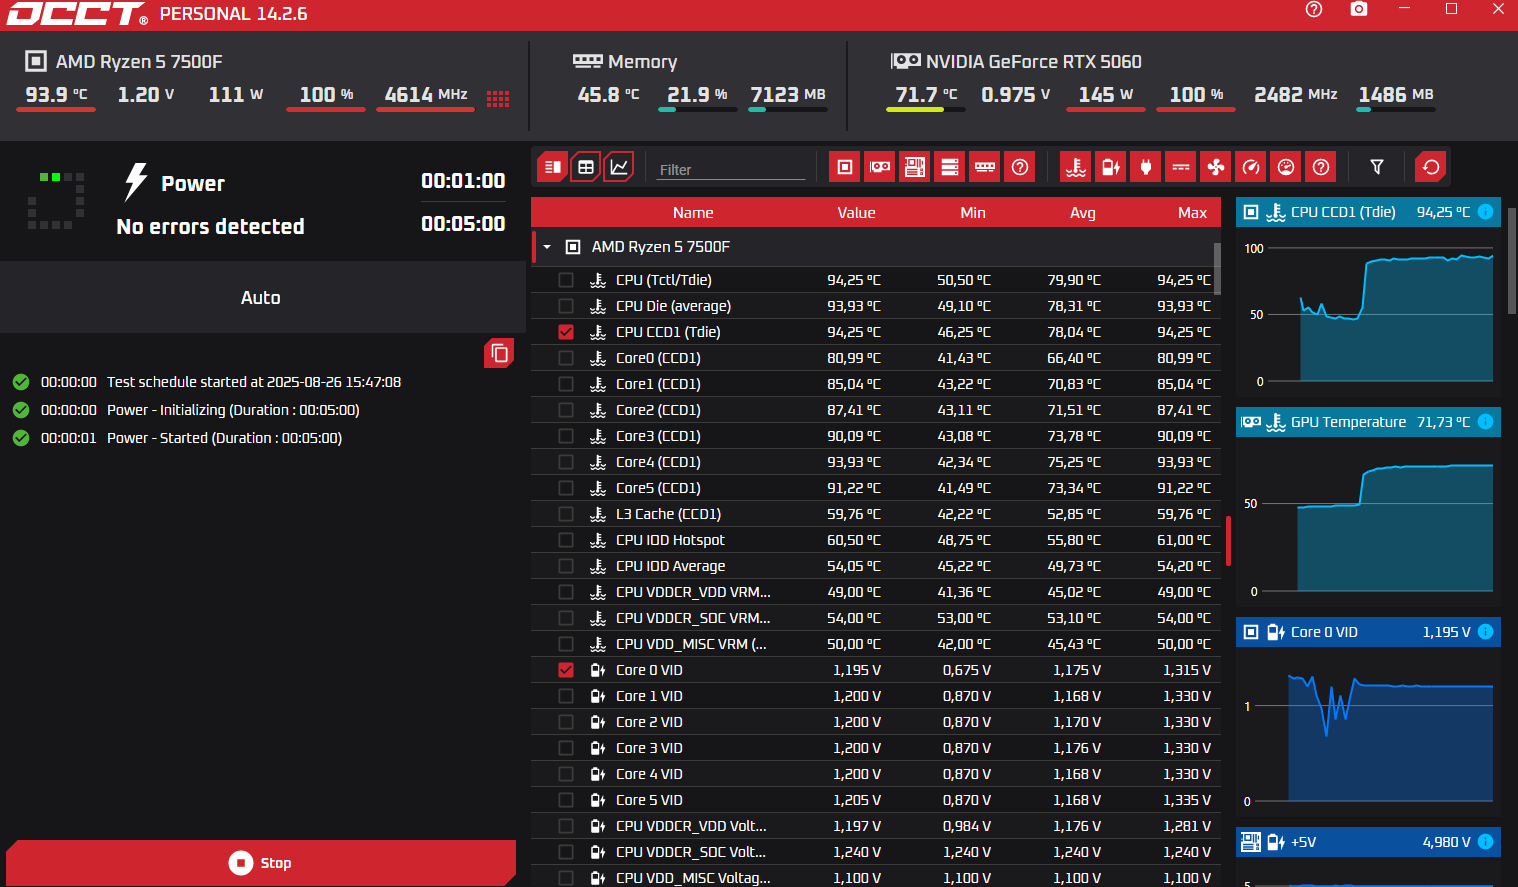Check the Core0 (CCD1) checkbox
The height and width of the screenshot is (887, 1518).
(x=566, y=358)
